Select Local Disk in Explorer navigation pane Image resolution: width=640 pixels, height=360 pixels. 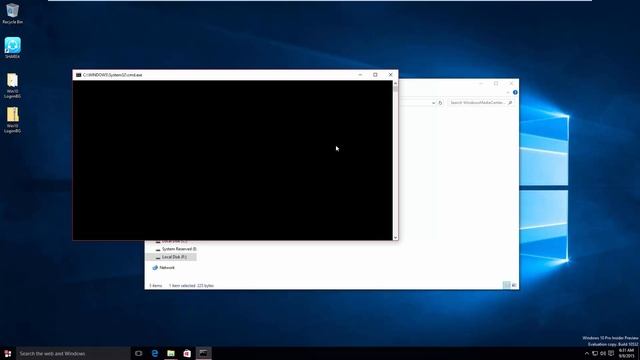(x=171, y=257)
